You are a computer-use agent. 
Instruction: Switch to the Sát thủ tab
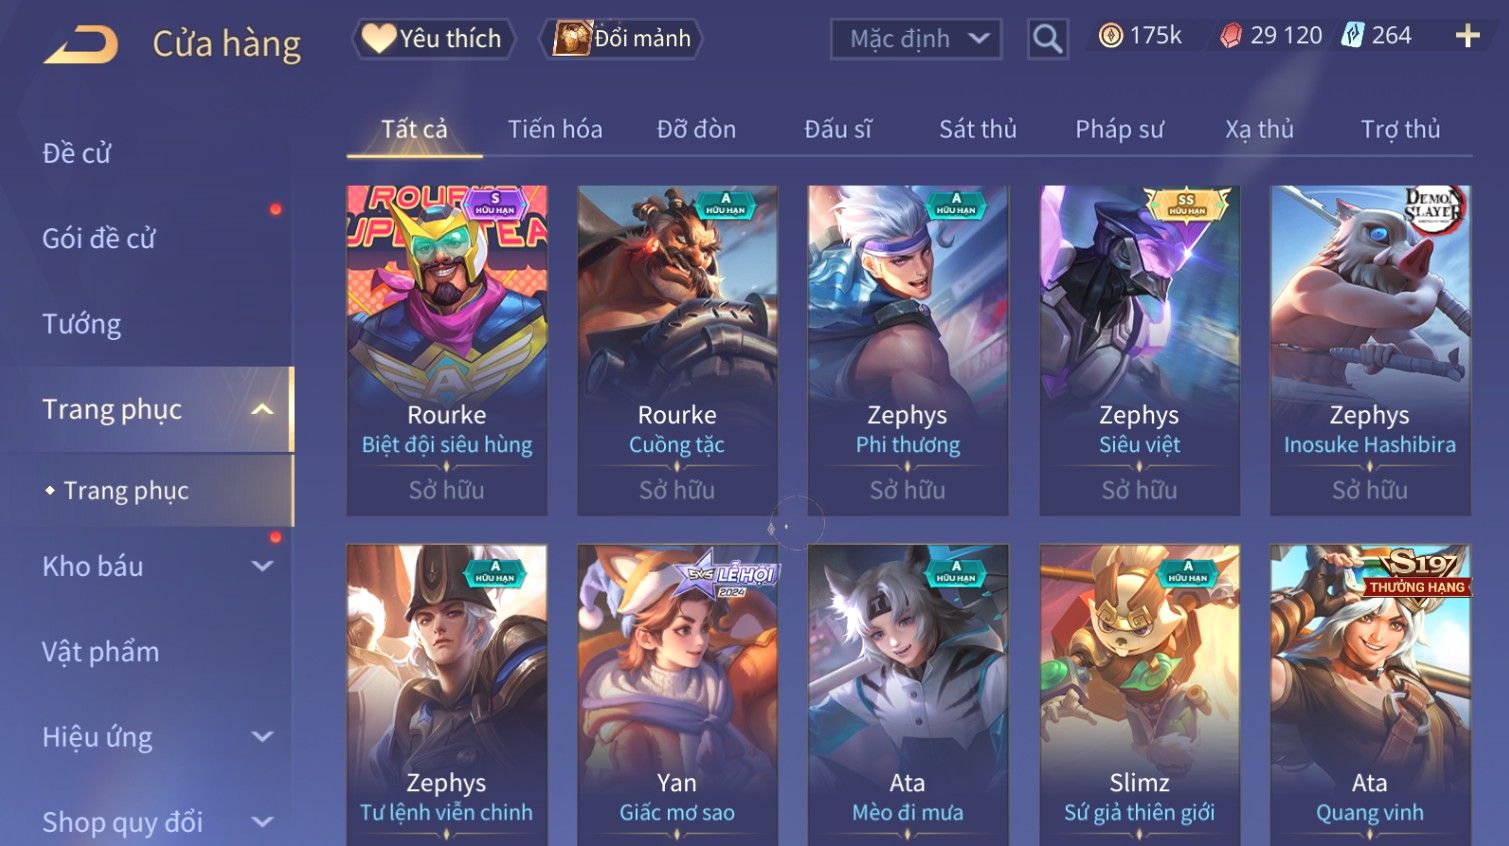click(977, 129)
